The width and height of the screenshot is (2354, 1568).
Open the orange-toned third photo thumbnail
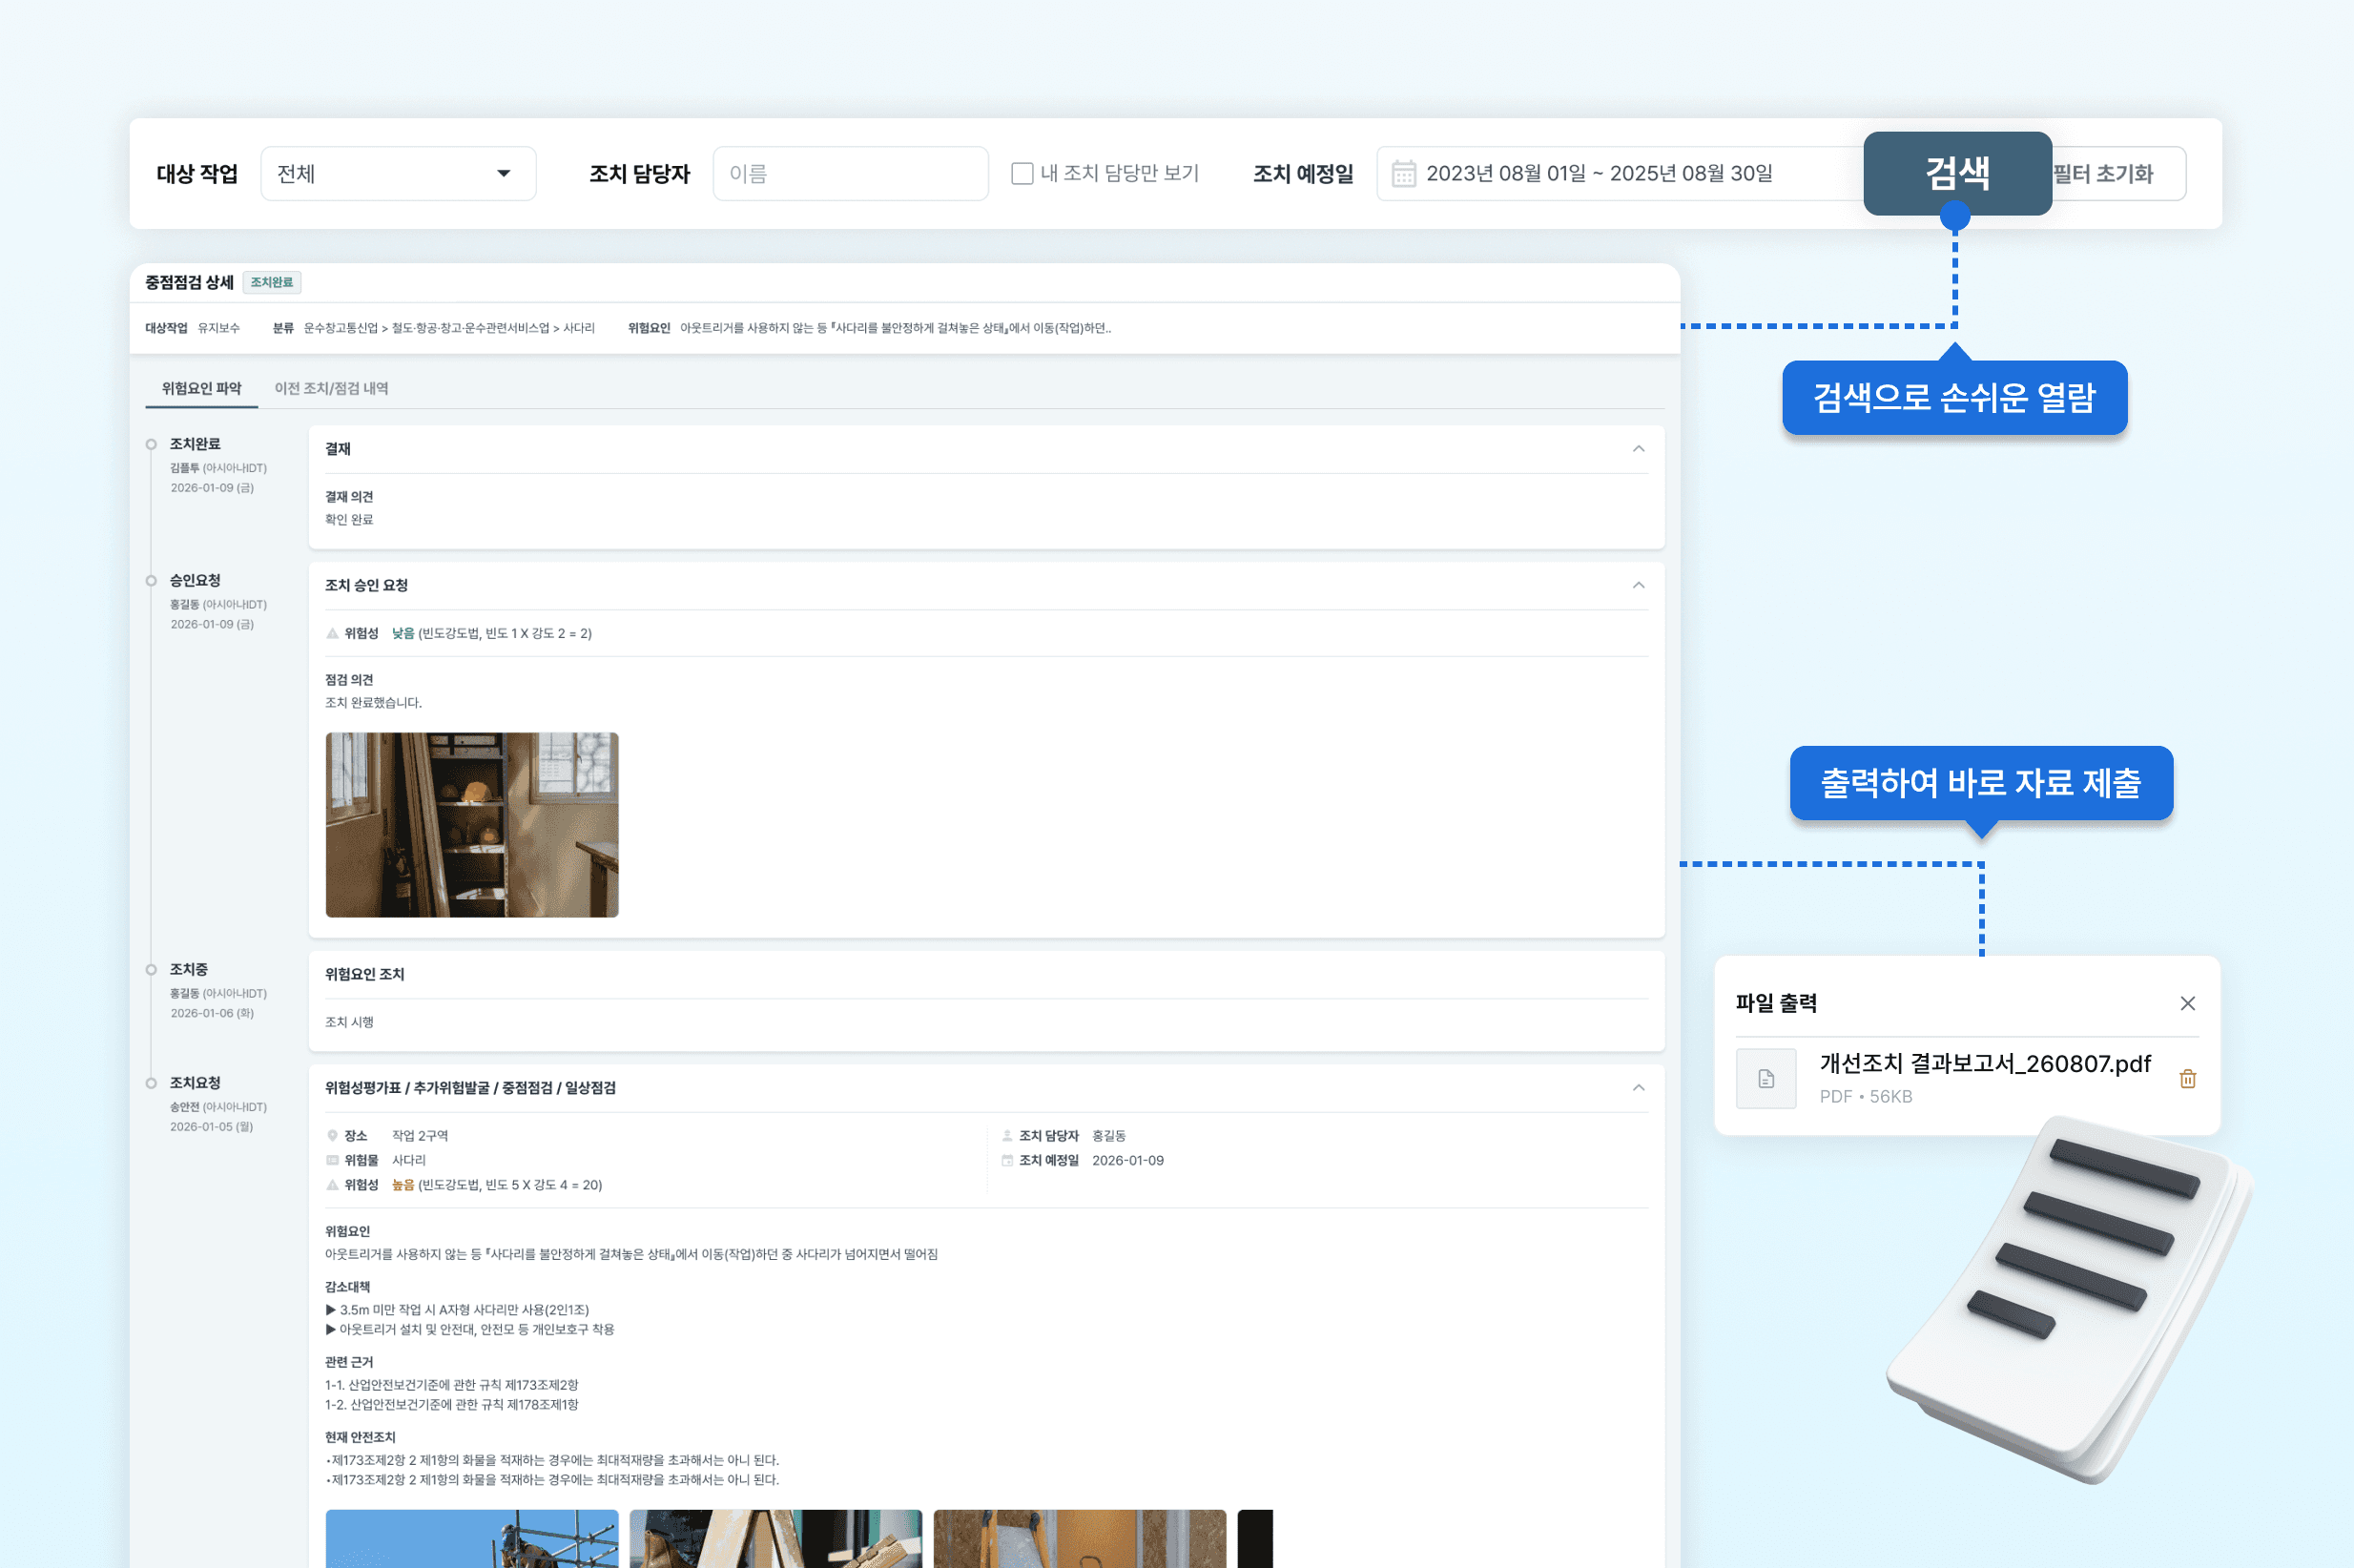[1080, 1539]
